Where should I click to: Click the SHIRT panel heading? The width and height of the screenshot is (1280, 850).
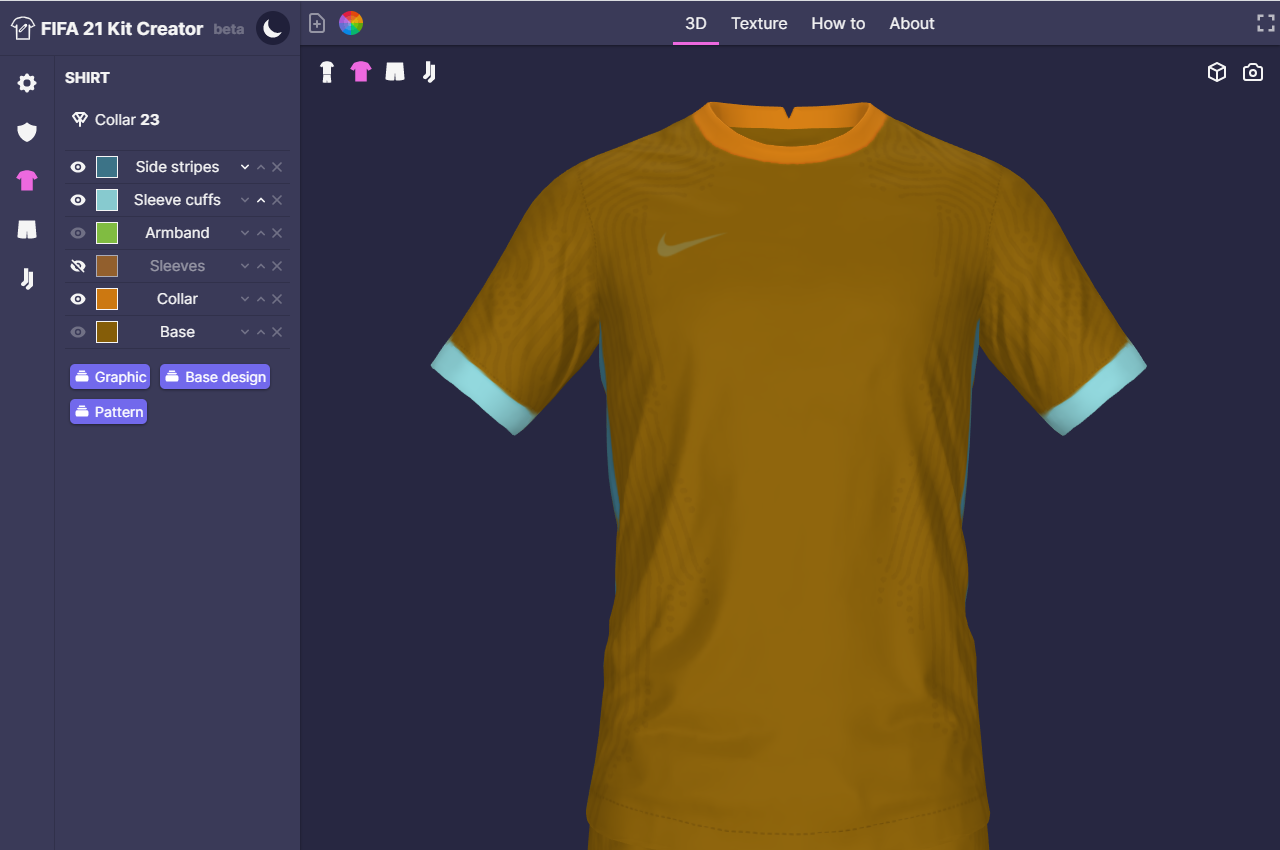click(87, 78)
